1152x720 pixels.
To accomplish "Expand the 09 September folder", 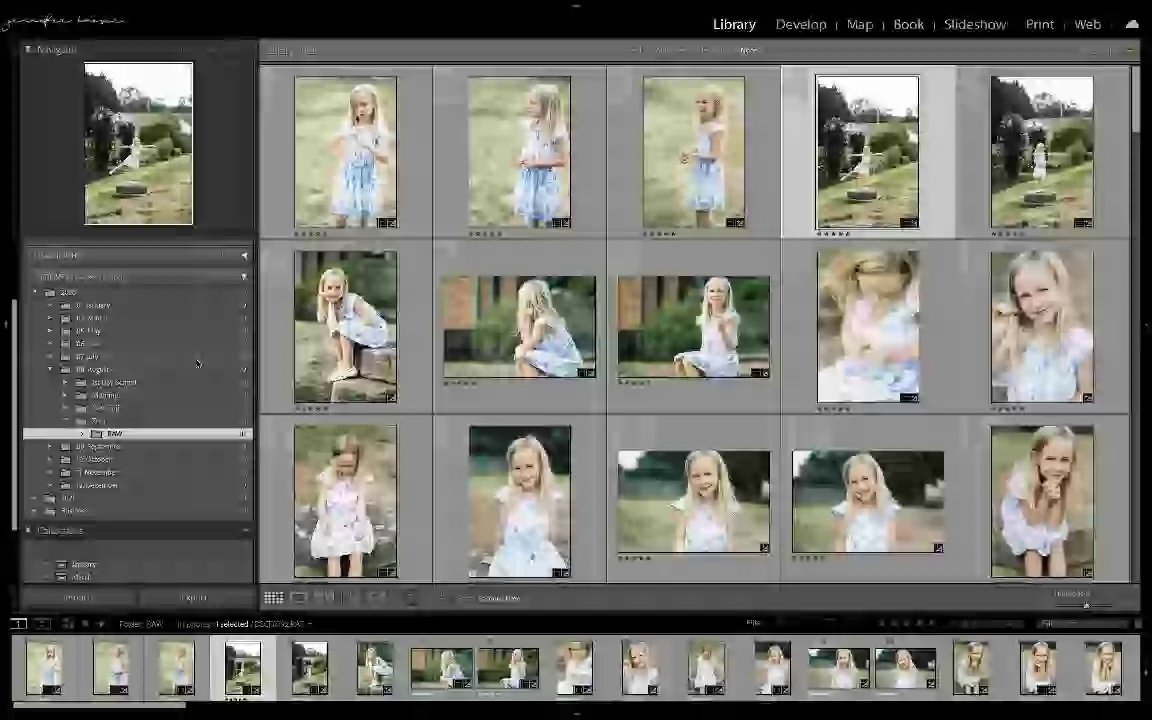I will coord(50,447).
